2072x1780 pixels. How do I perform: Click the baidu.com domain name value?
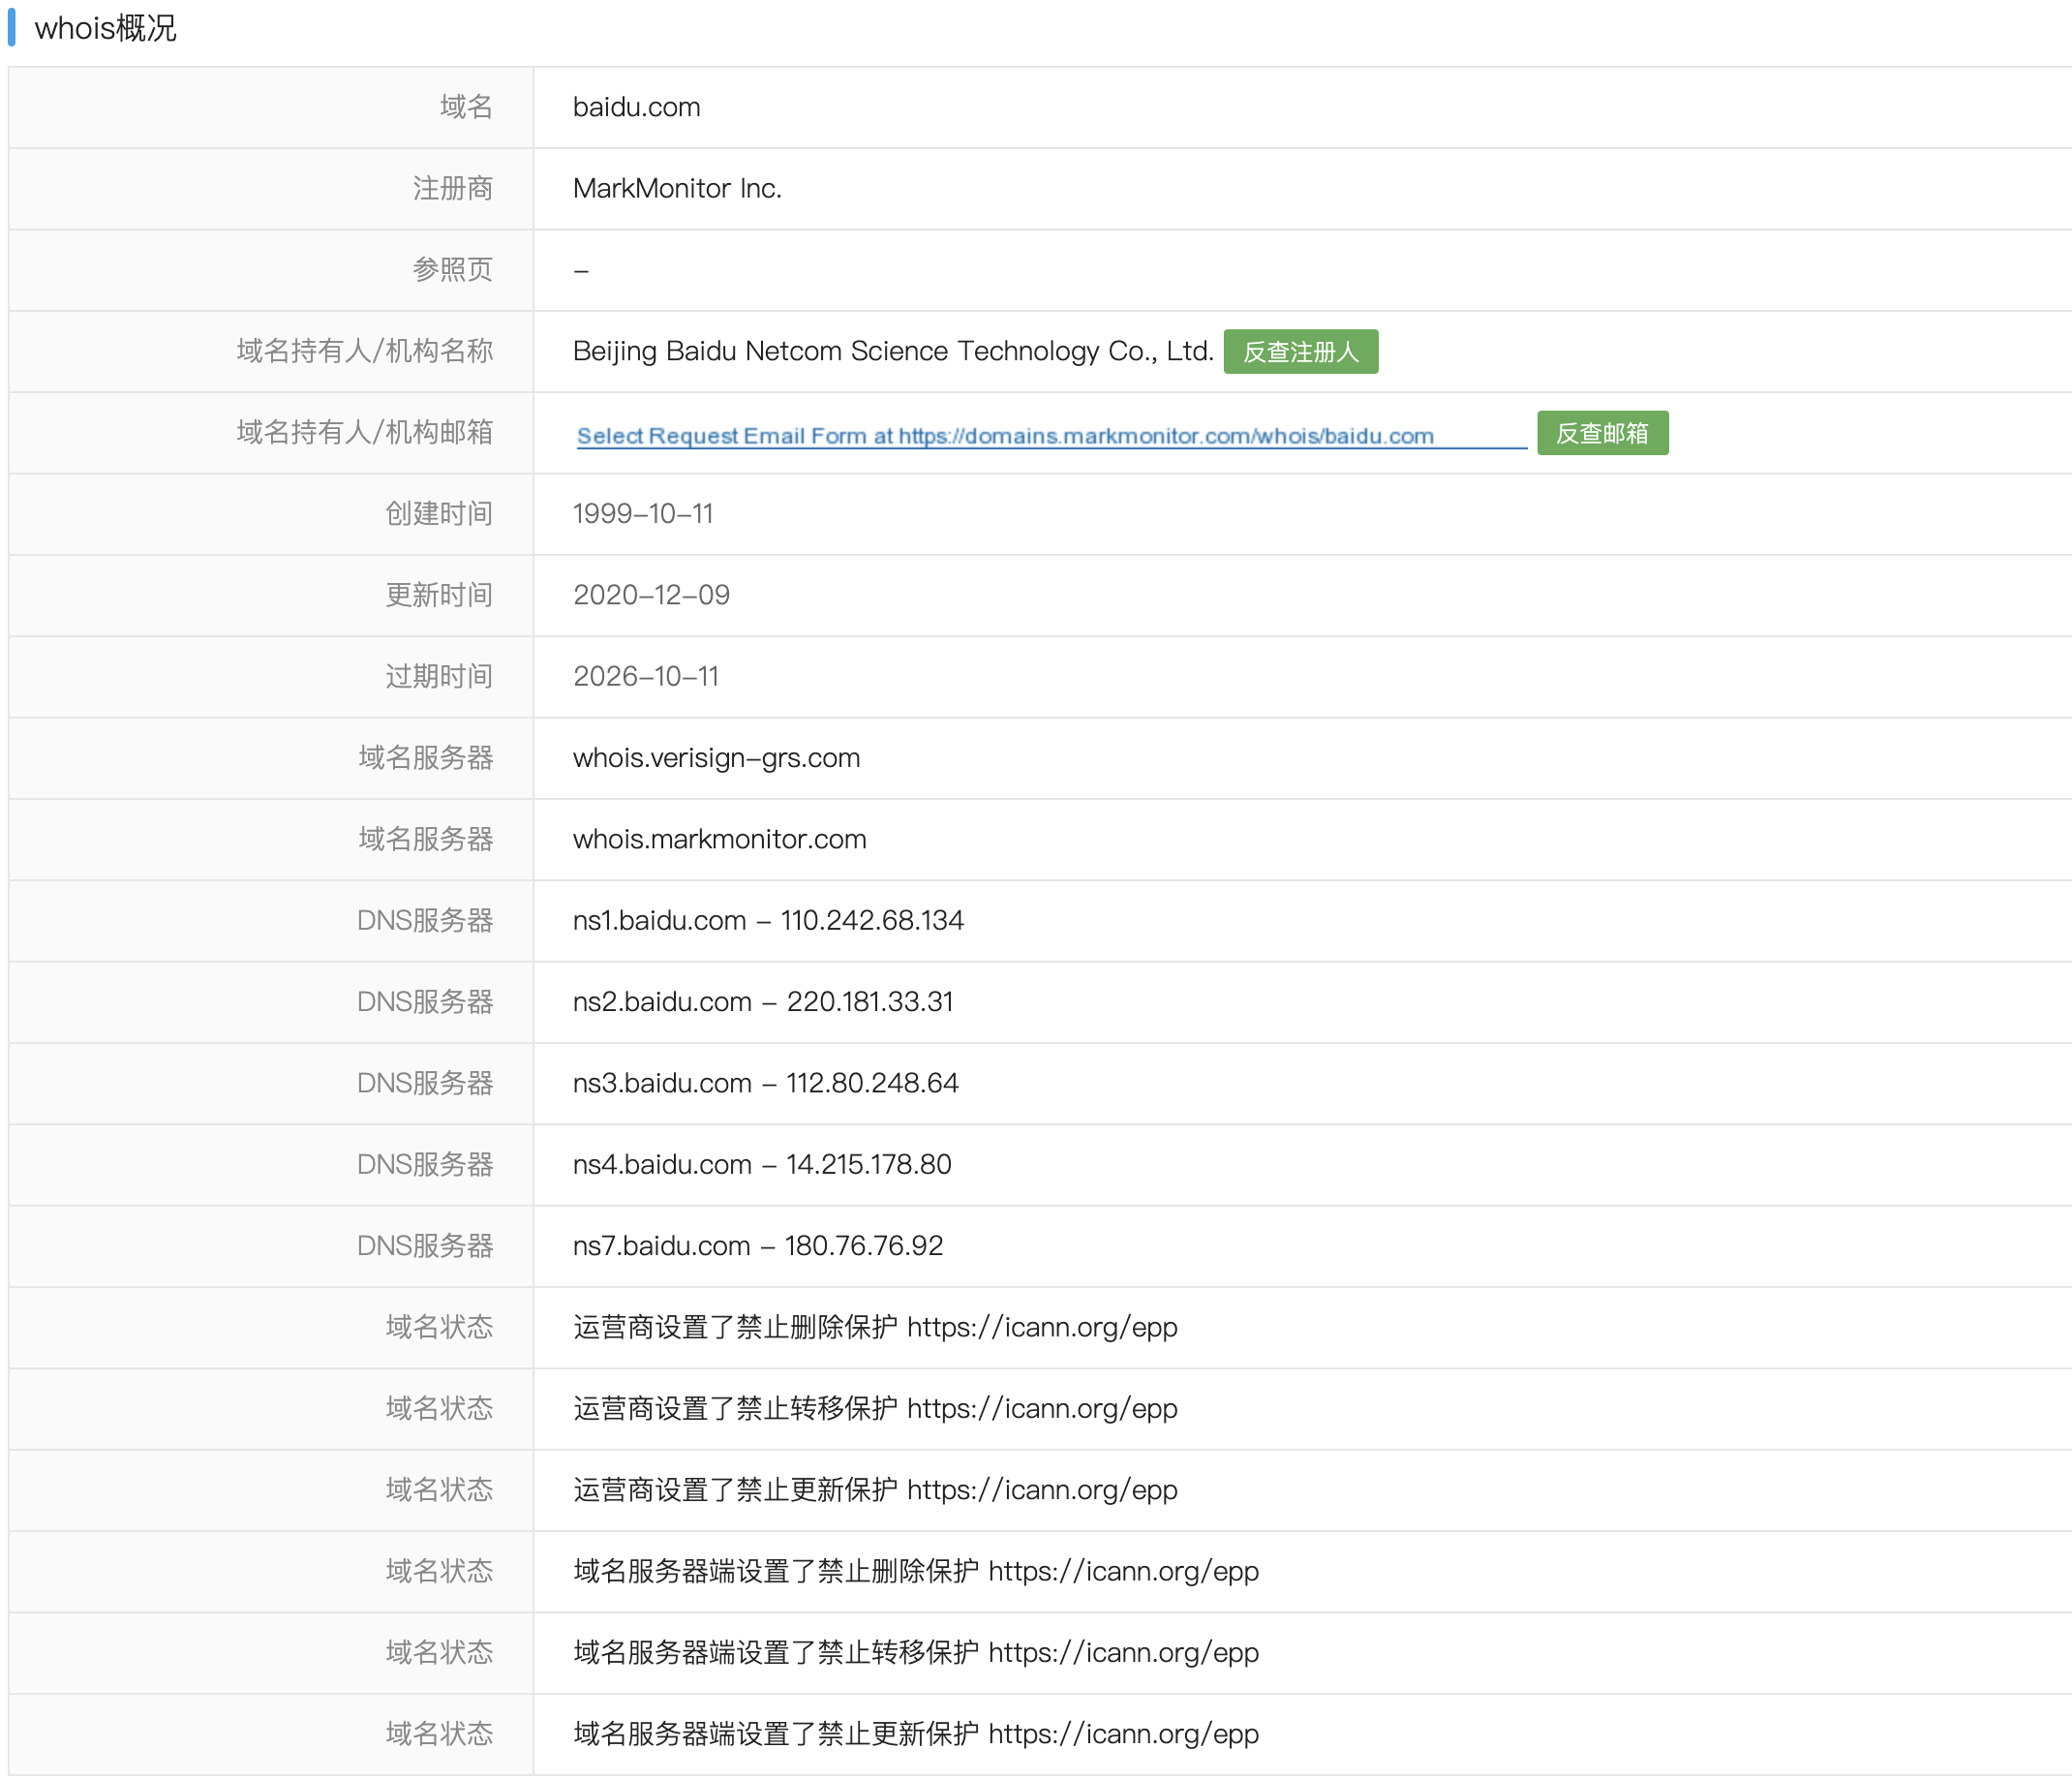[x=636, y=107]
